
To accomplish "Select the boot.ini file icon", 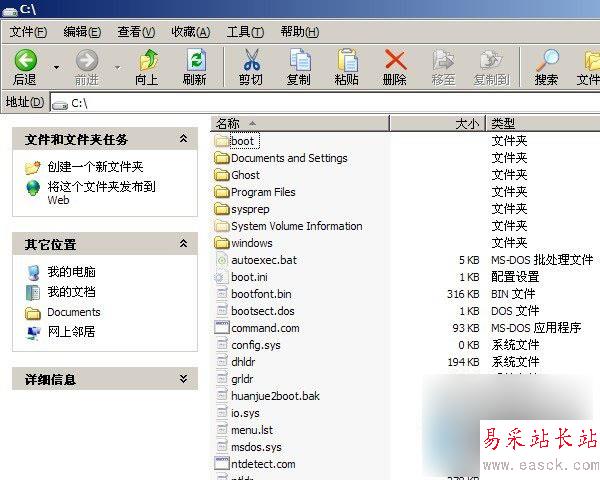I will 222,277.
